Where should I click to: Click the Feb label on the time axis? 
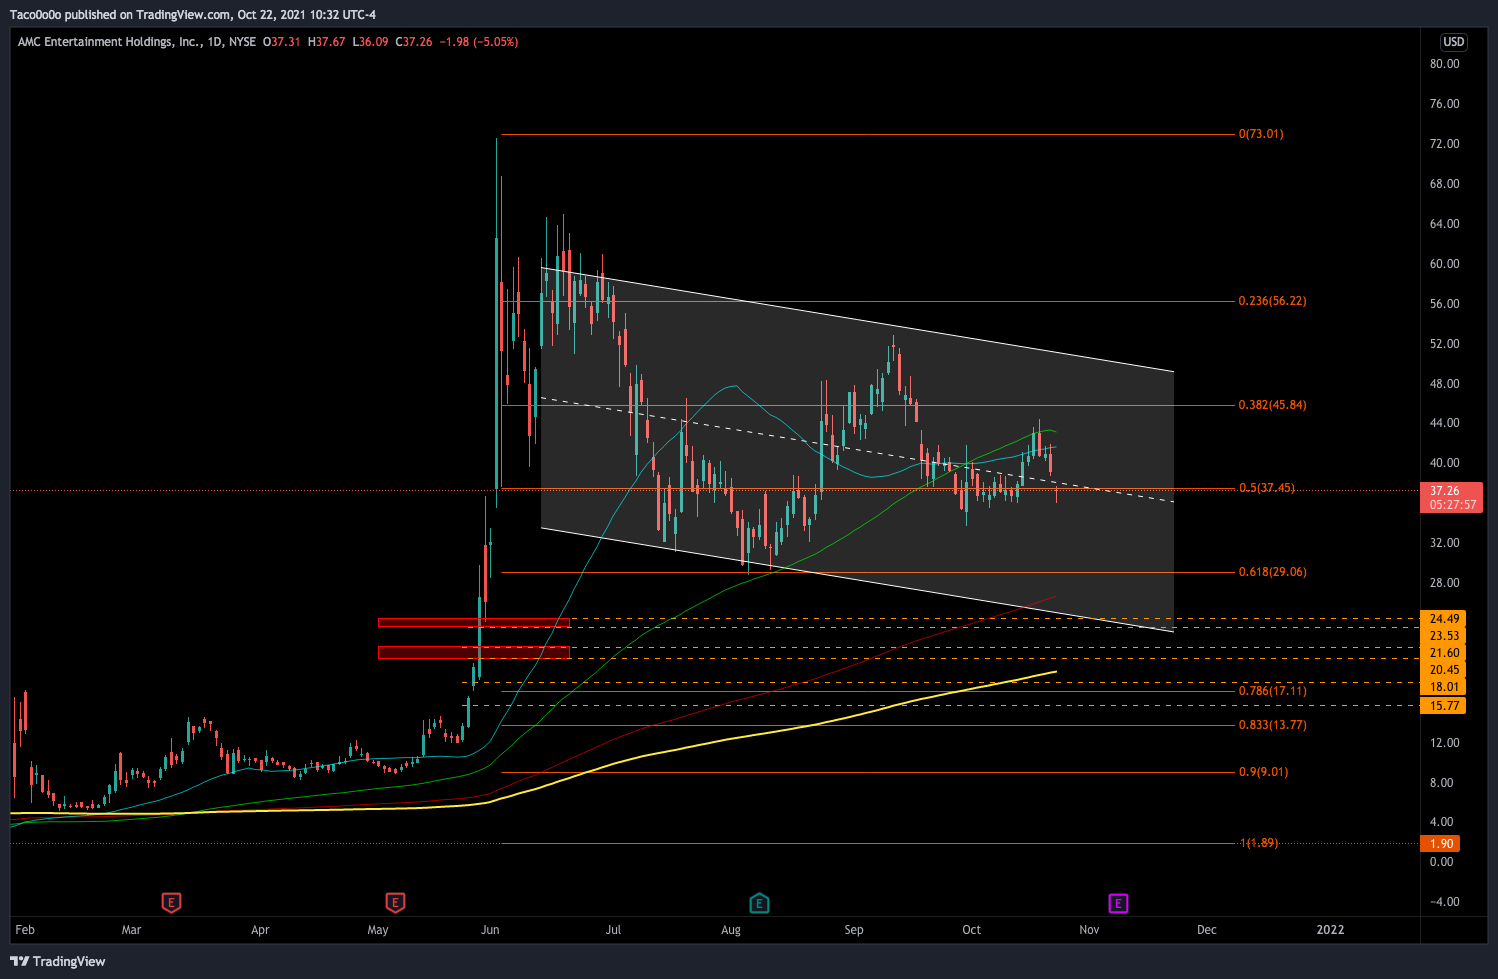coord(25,930)
